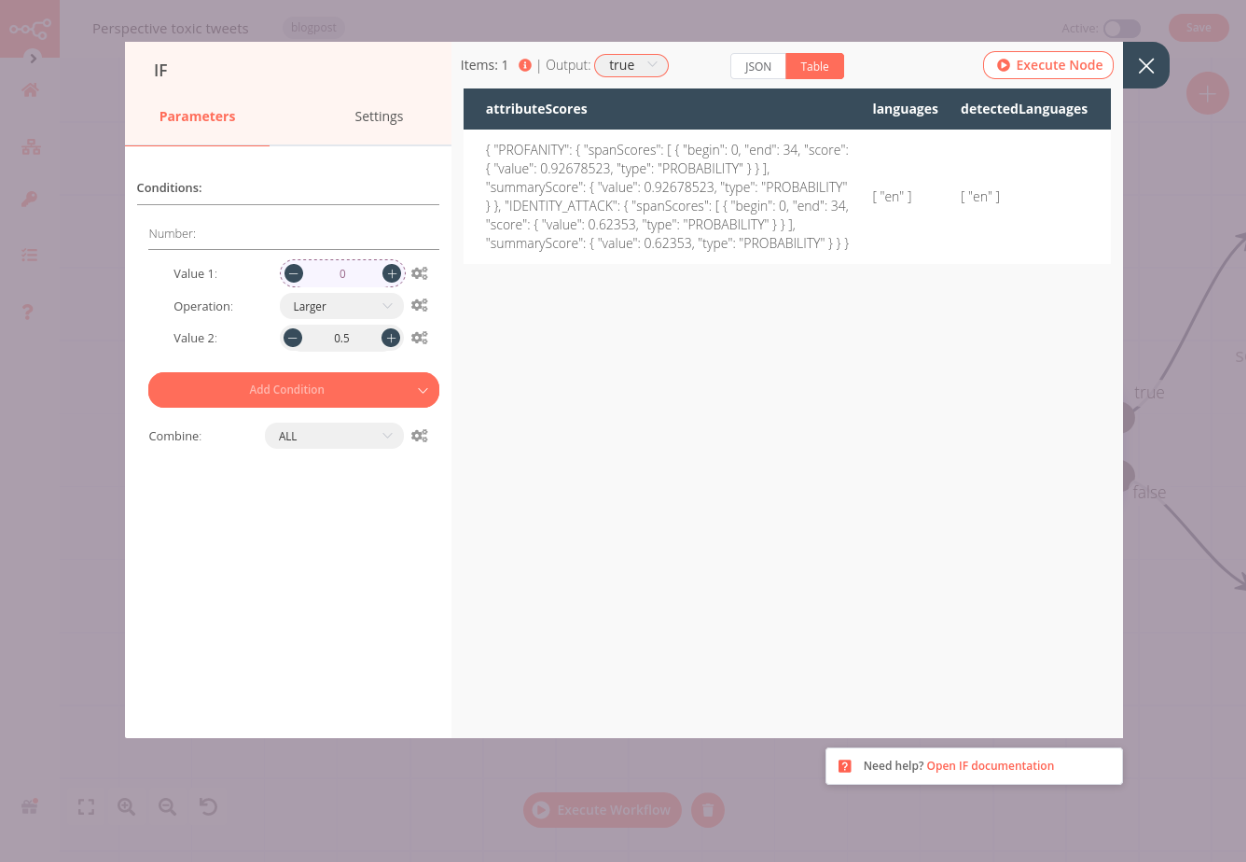1246x862 pixels.
Task: Open the Combine dropdown set to ALL
Action: 334,436
